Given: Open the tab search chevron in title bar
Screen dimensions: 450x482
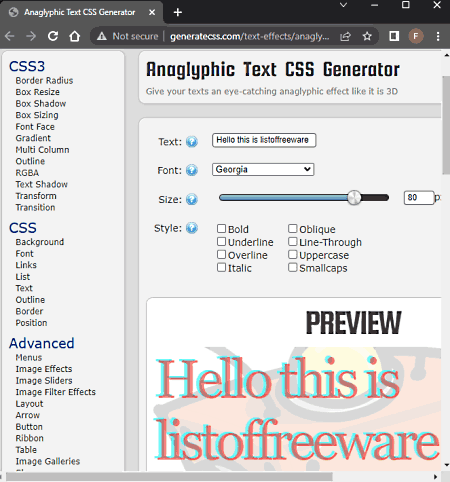Looking at the screenshot, I should [x=343, y=5].
